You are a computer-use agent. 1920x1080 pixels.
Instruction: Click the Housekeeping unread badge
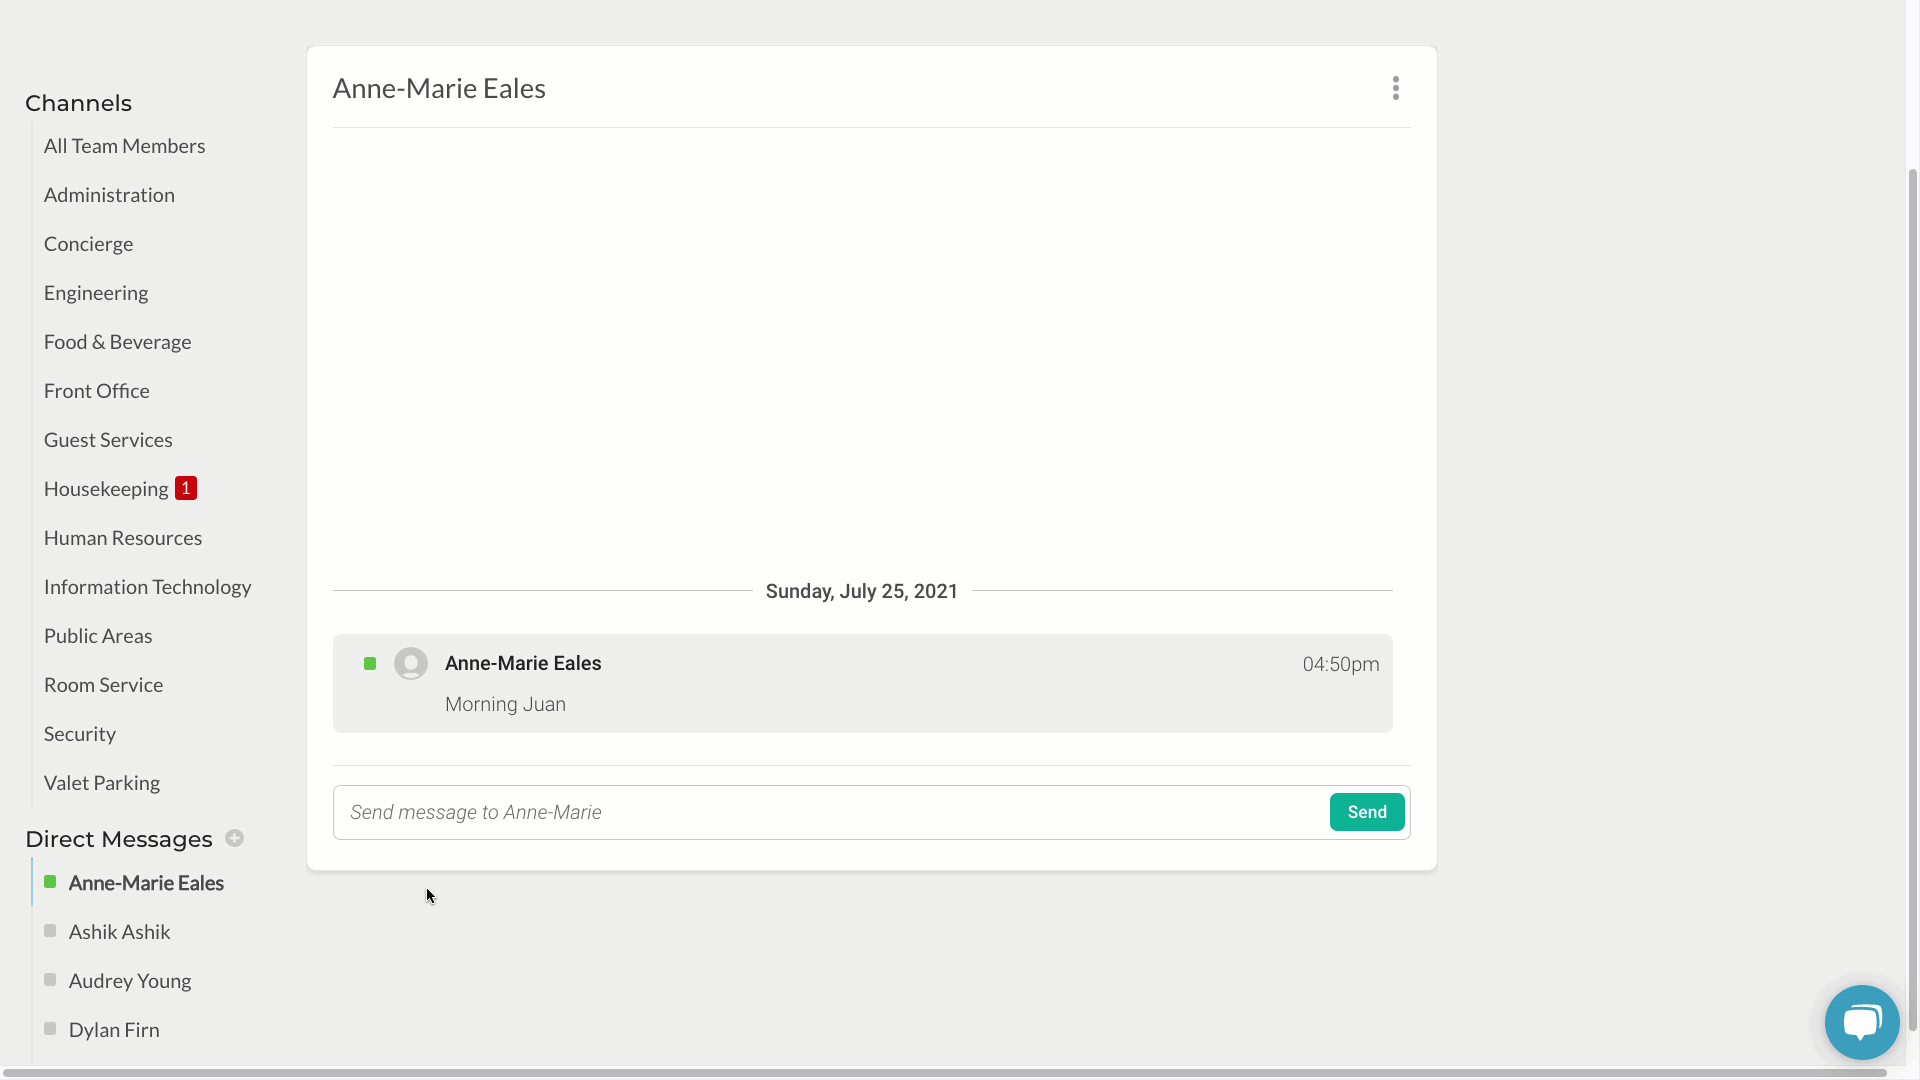(186, 488)
